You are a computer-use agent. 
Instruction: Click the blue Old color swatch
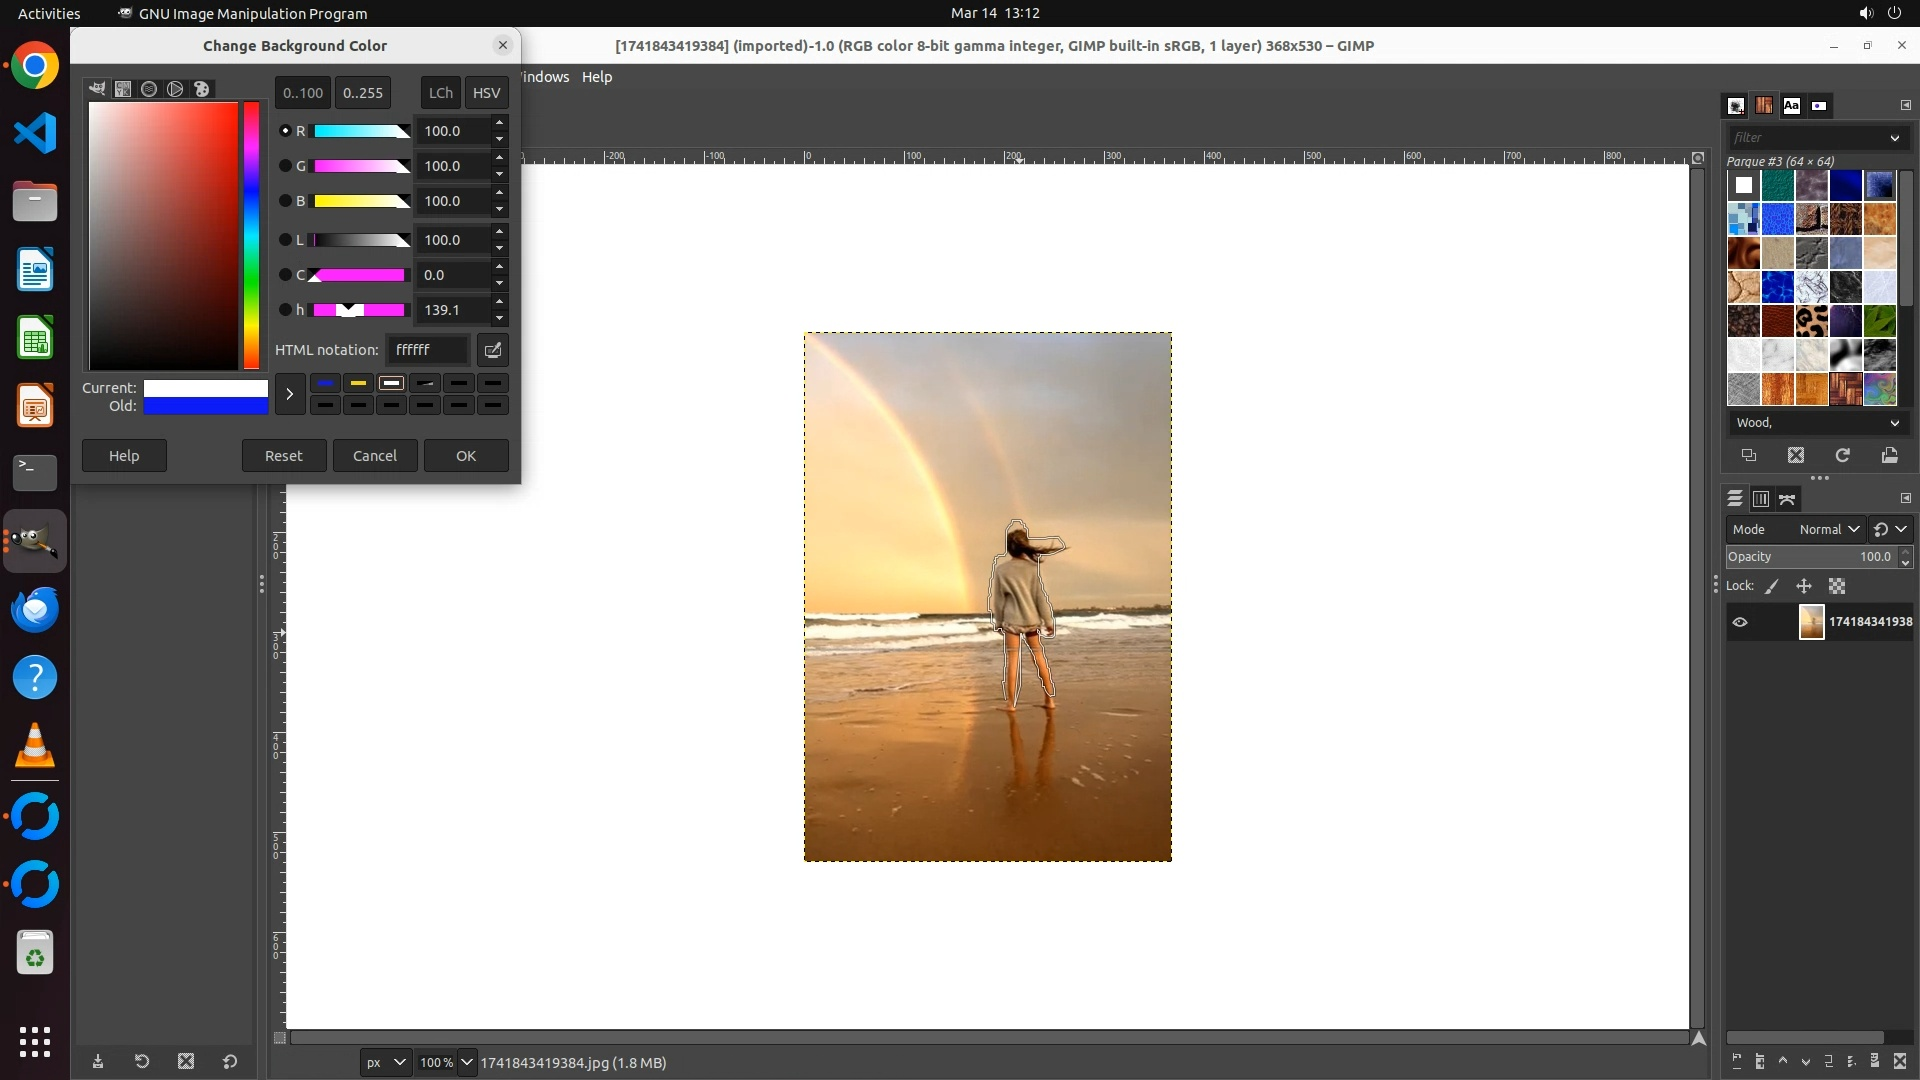point(205,406)
